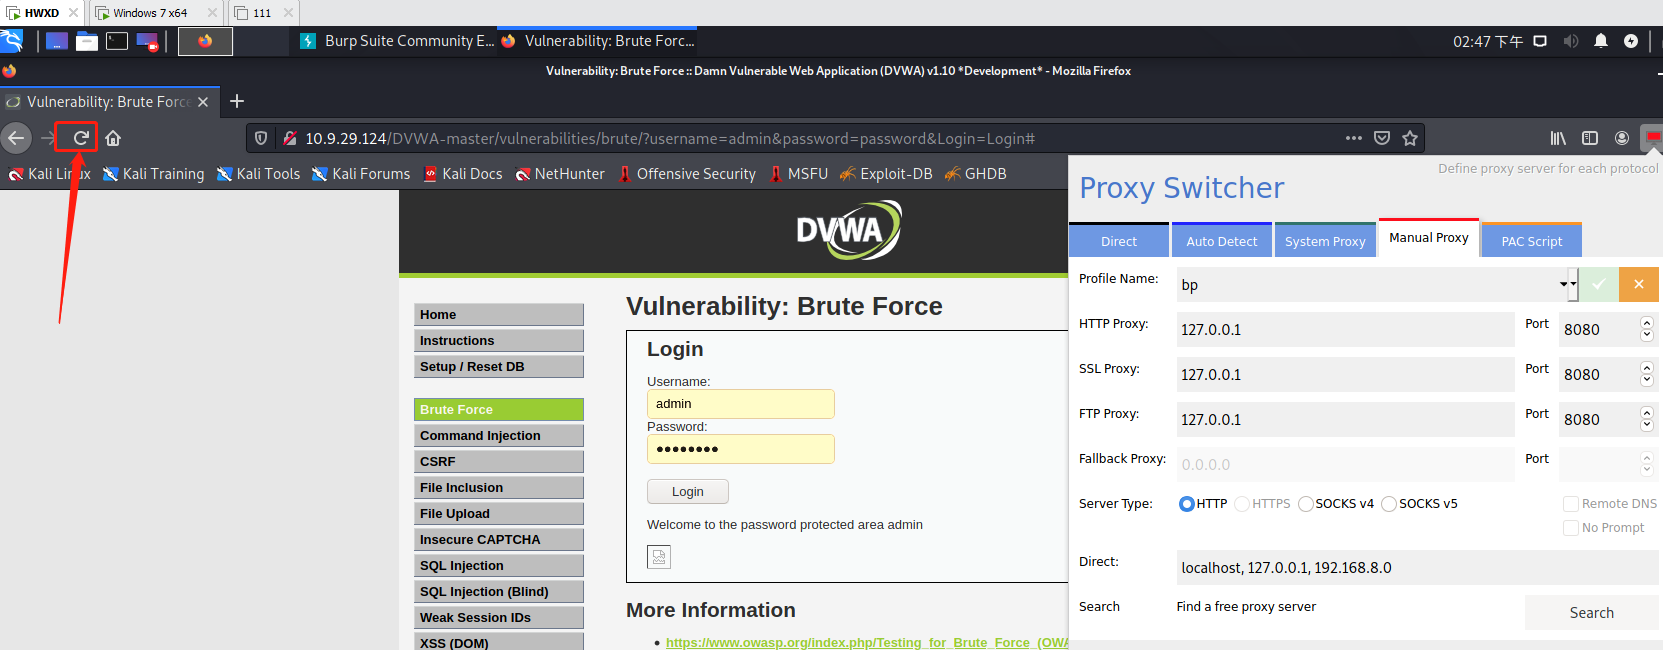
Task: Open the Kali Tools bookmark
Action: tap(259, 174)
